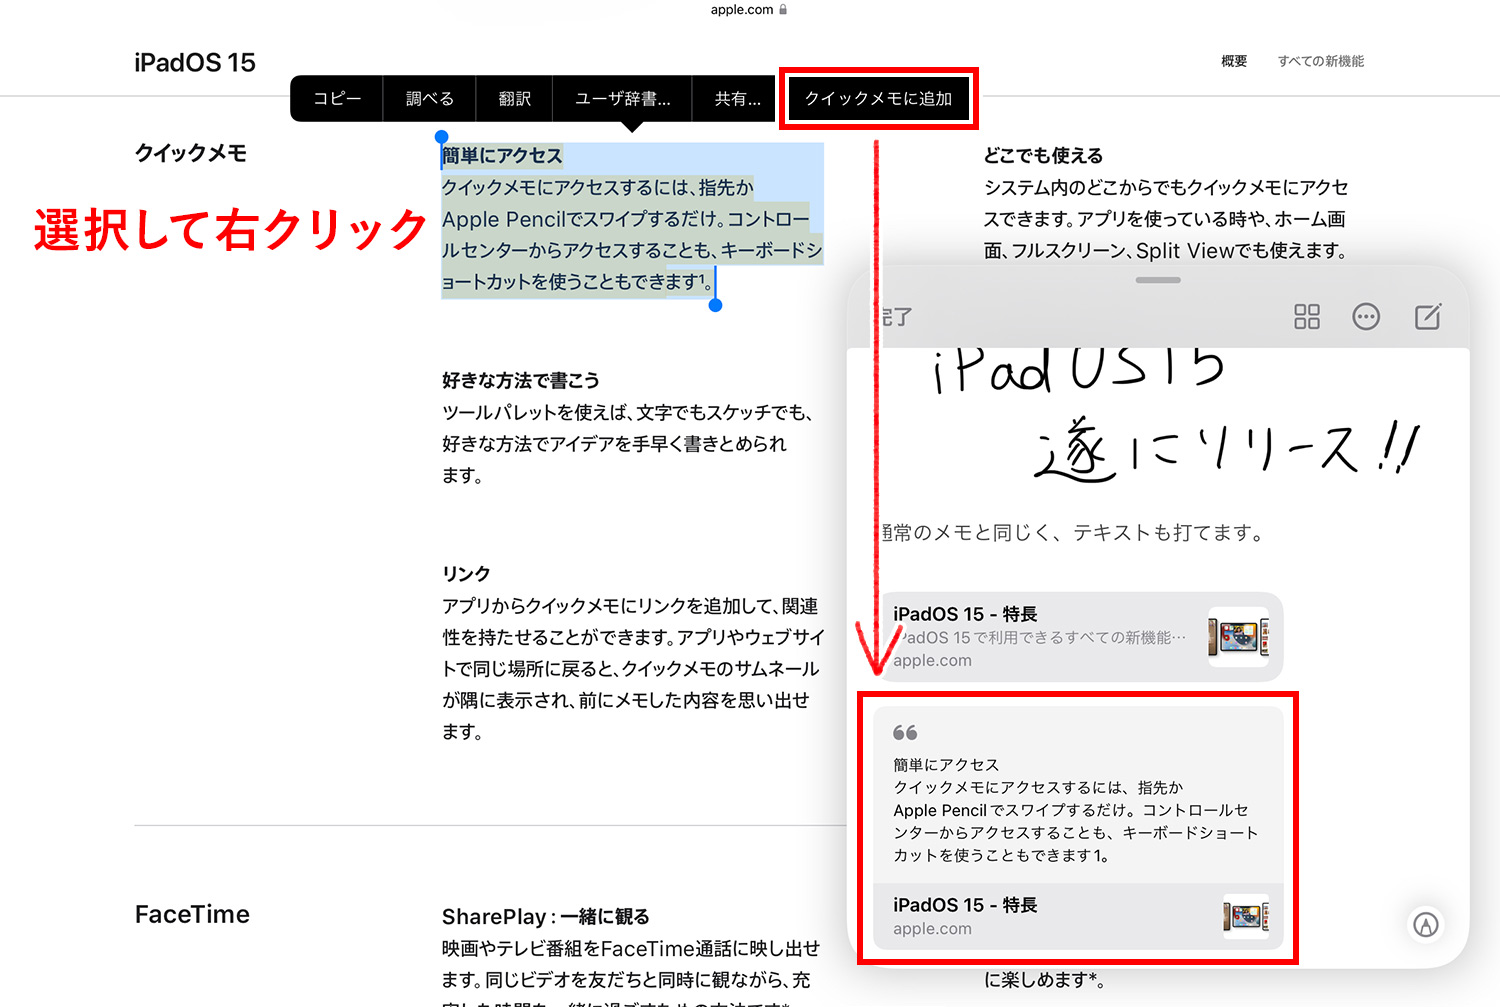This screenshot has height=1007, width=1500.
Task: Open the 概要 page link
Action: pyautogui.click(x=1234, y=61)
